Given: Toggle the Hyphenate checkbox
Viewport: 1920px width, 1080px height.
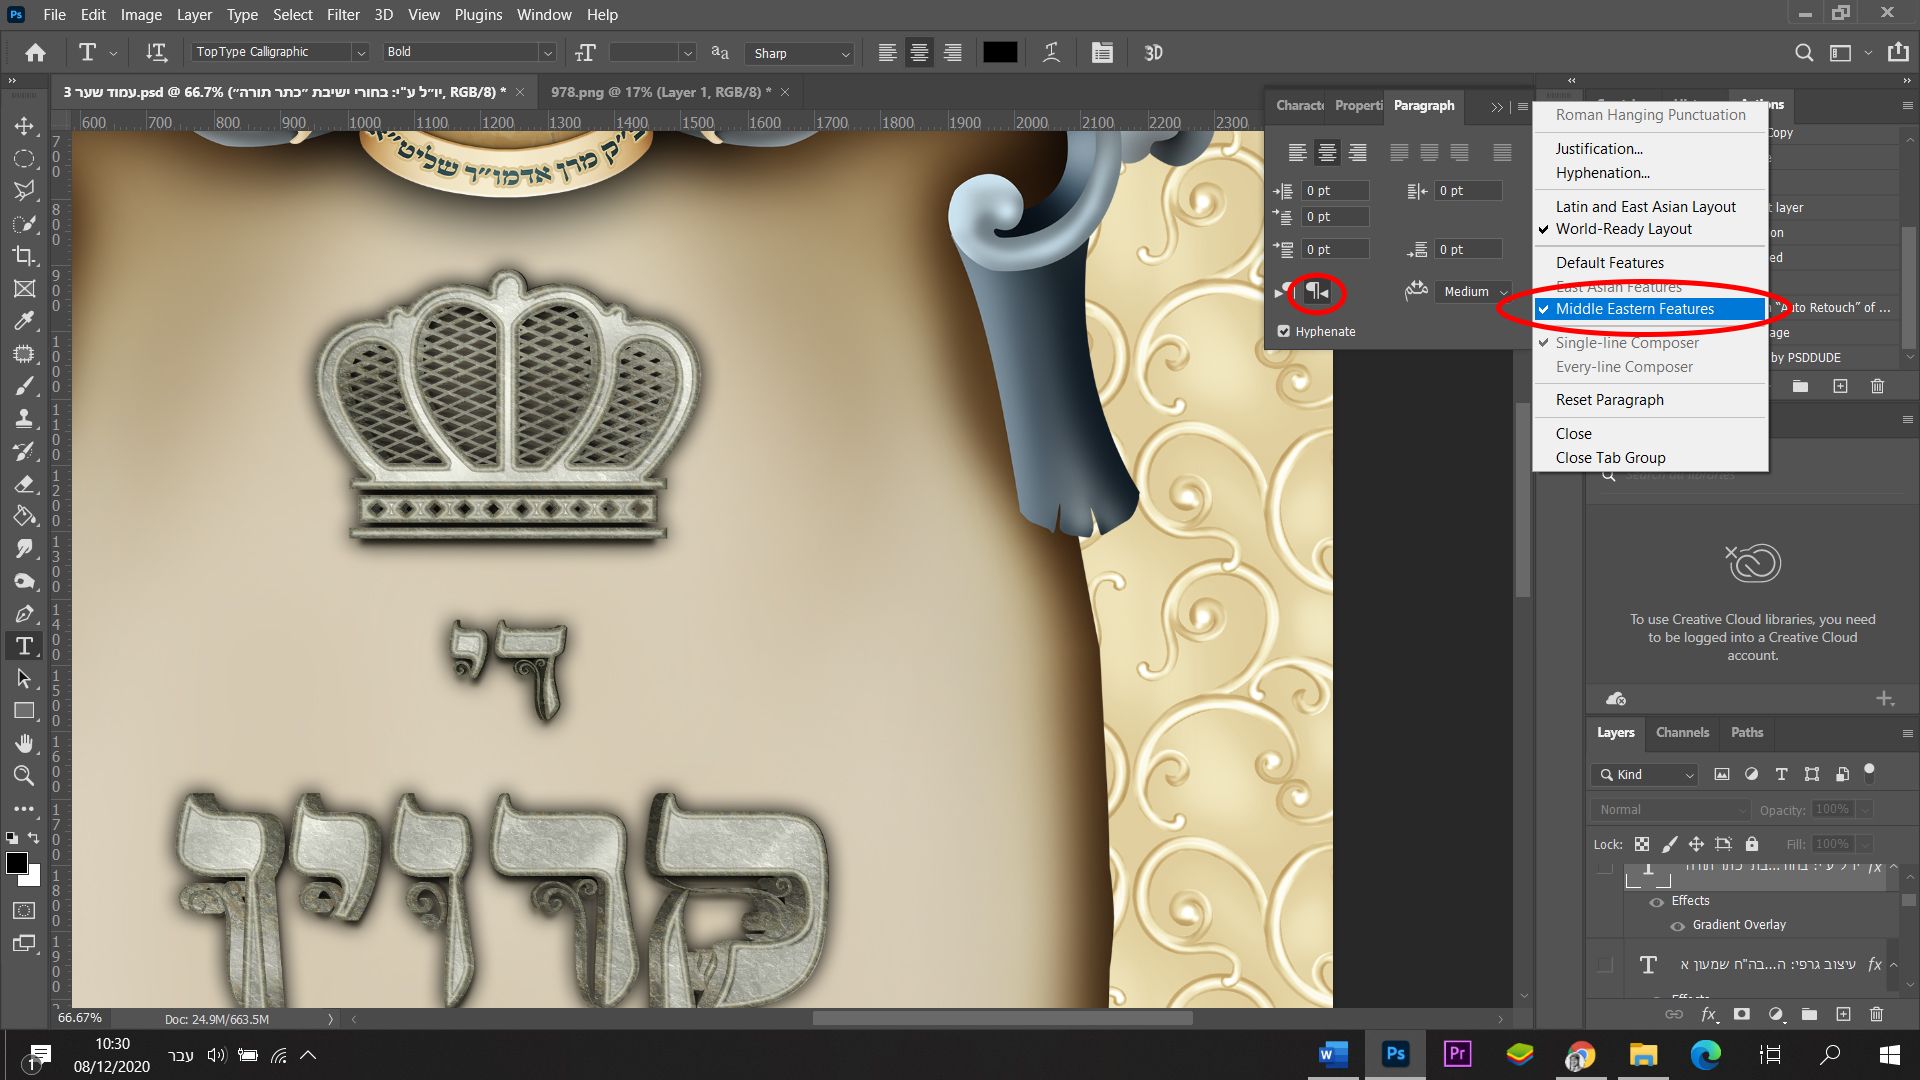Looking at the screenshot, I should [x=1284, y=332].
